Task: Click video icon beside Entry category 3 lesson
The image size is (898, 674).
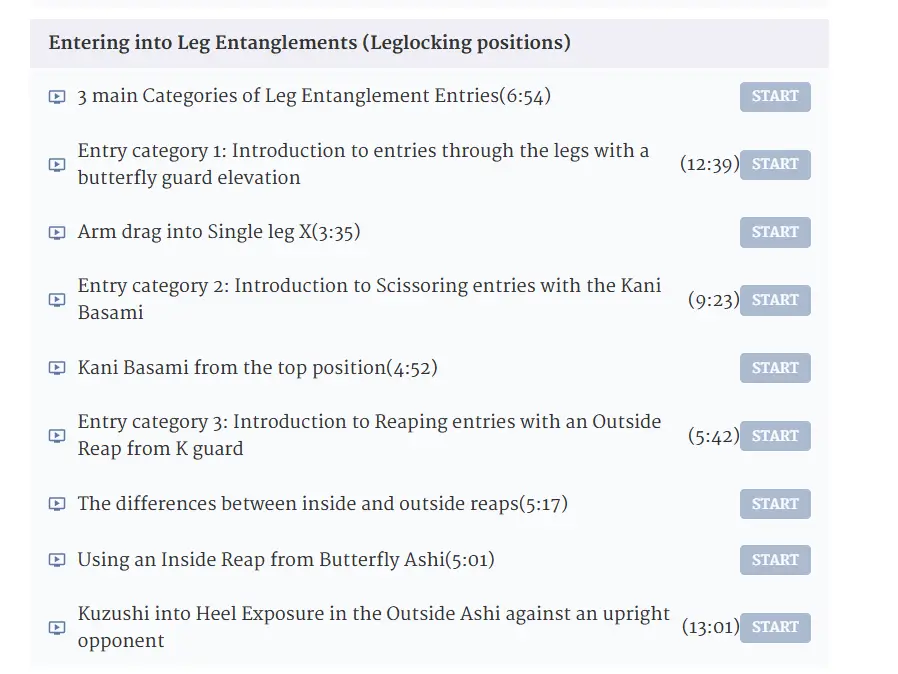Action: pyautogui.click(x=57, y=436)
